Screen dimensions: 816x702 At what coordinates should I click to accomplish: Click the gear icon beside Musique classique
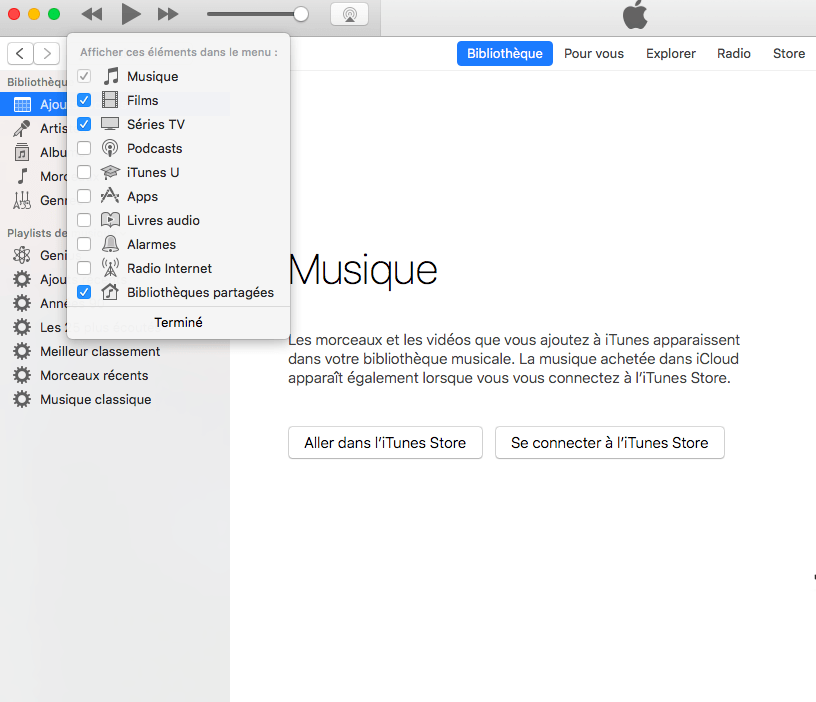(x=22, y=399)
